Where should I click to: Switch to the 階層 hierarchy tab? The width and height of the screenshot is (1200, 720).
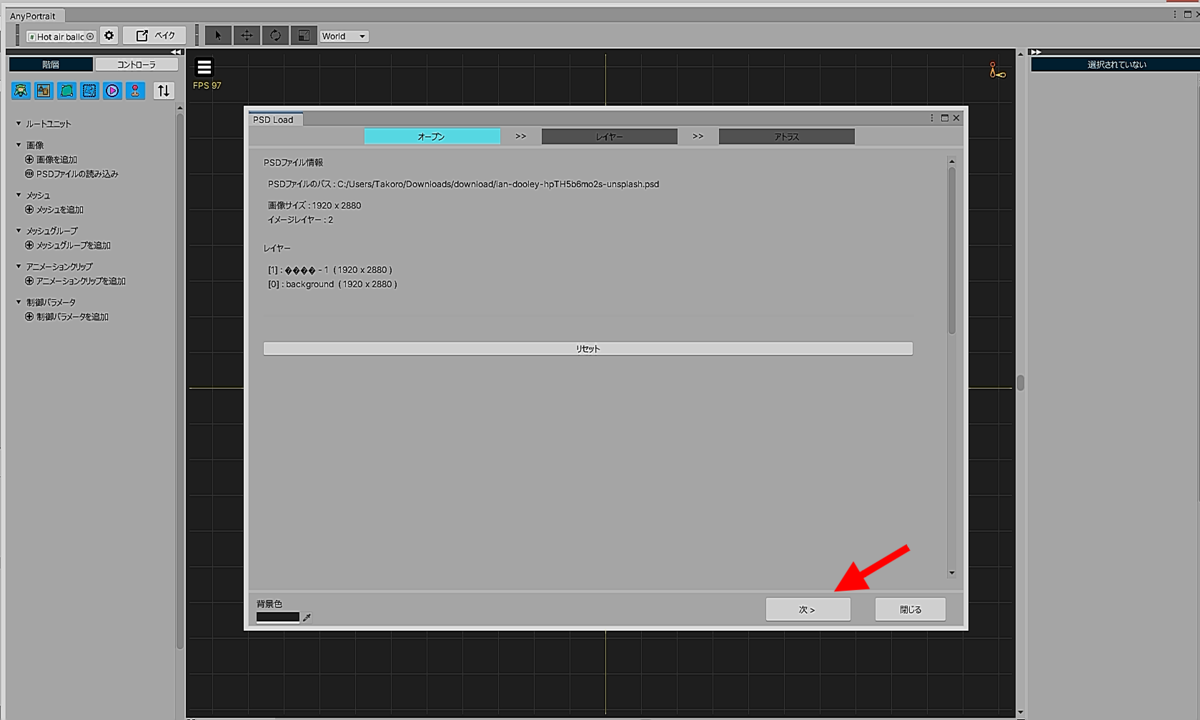(x=51, y=64)
